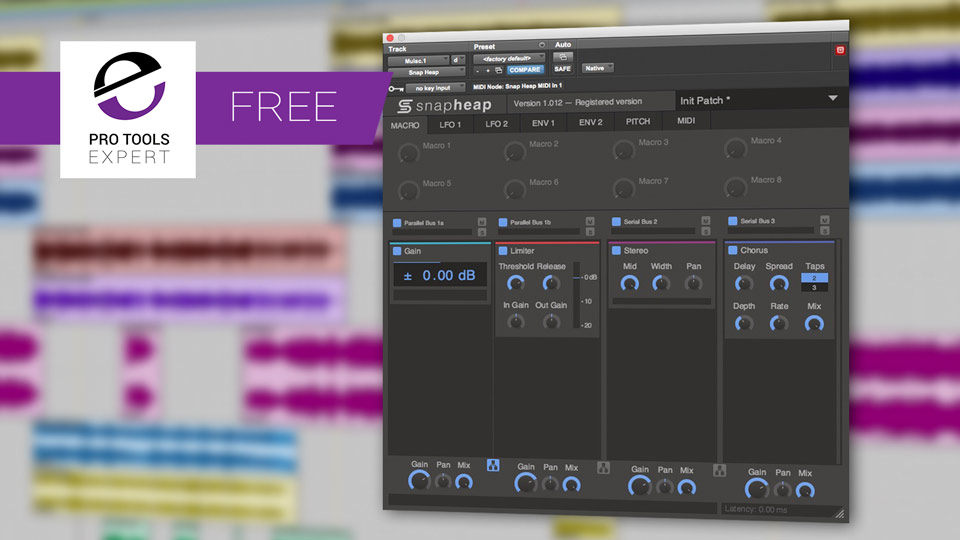Click the previous preset minus button
The image size is (960, 540).
(x=478, y=71)
